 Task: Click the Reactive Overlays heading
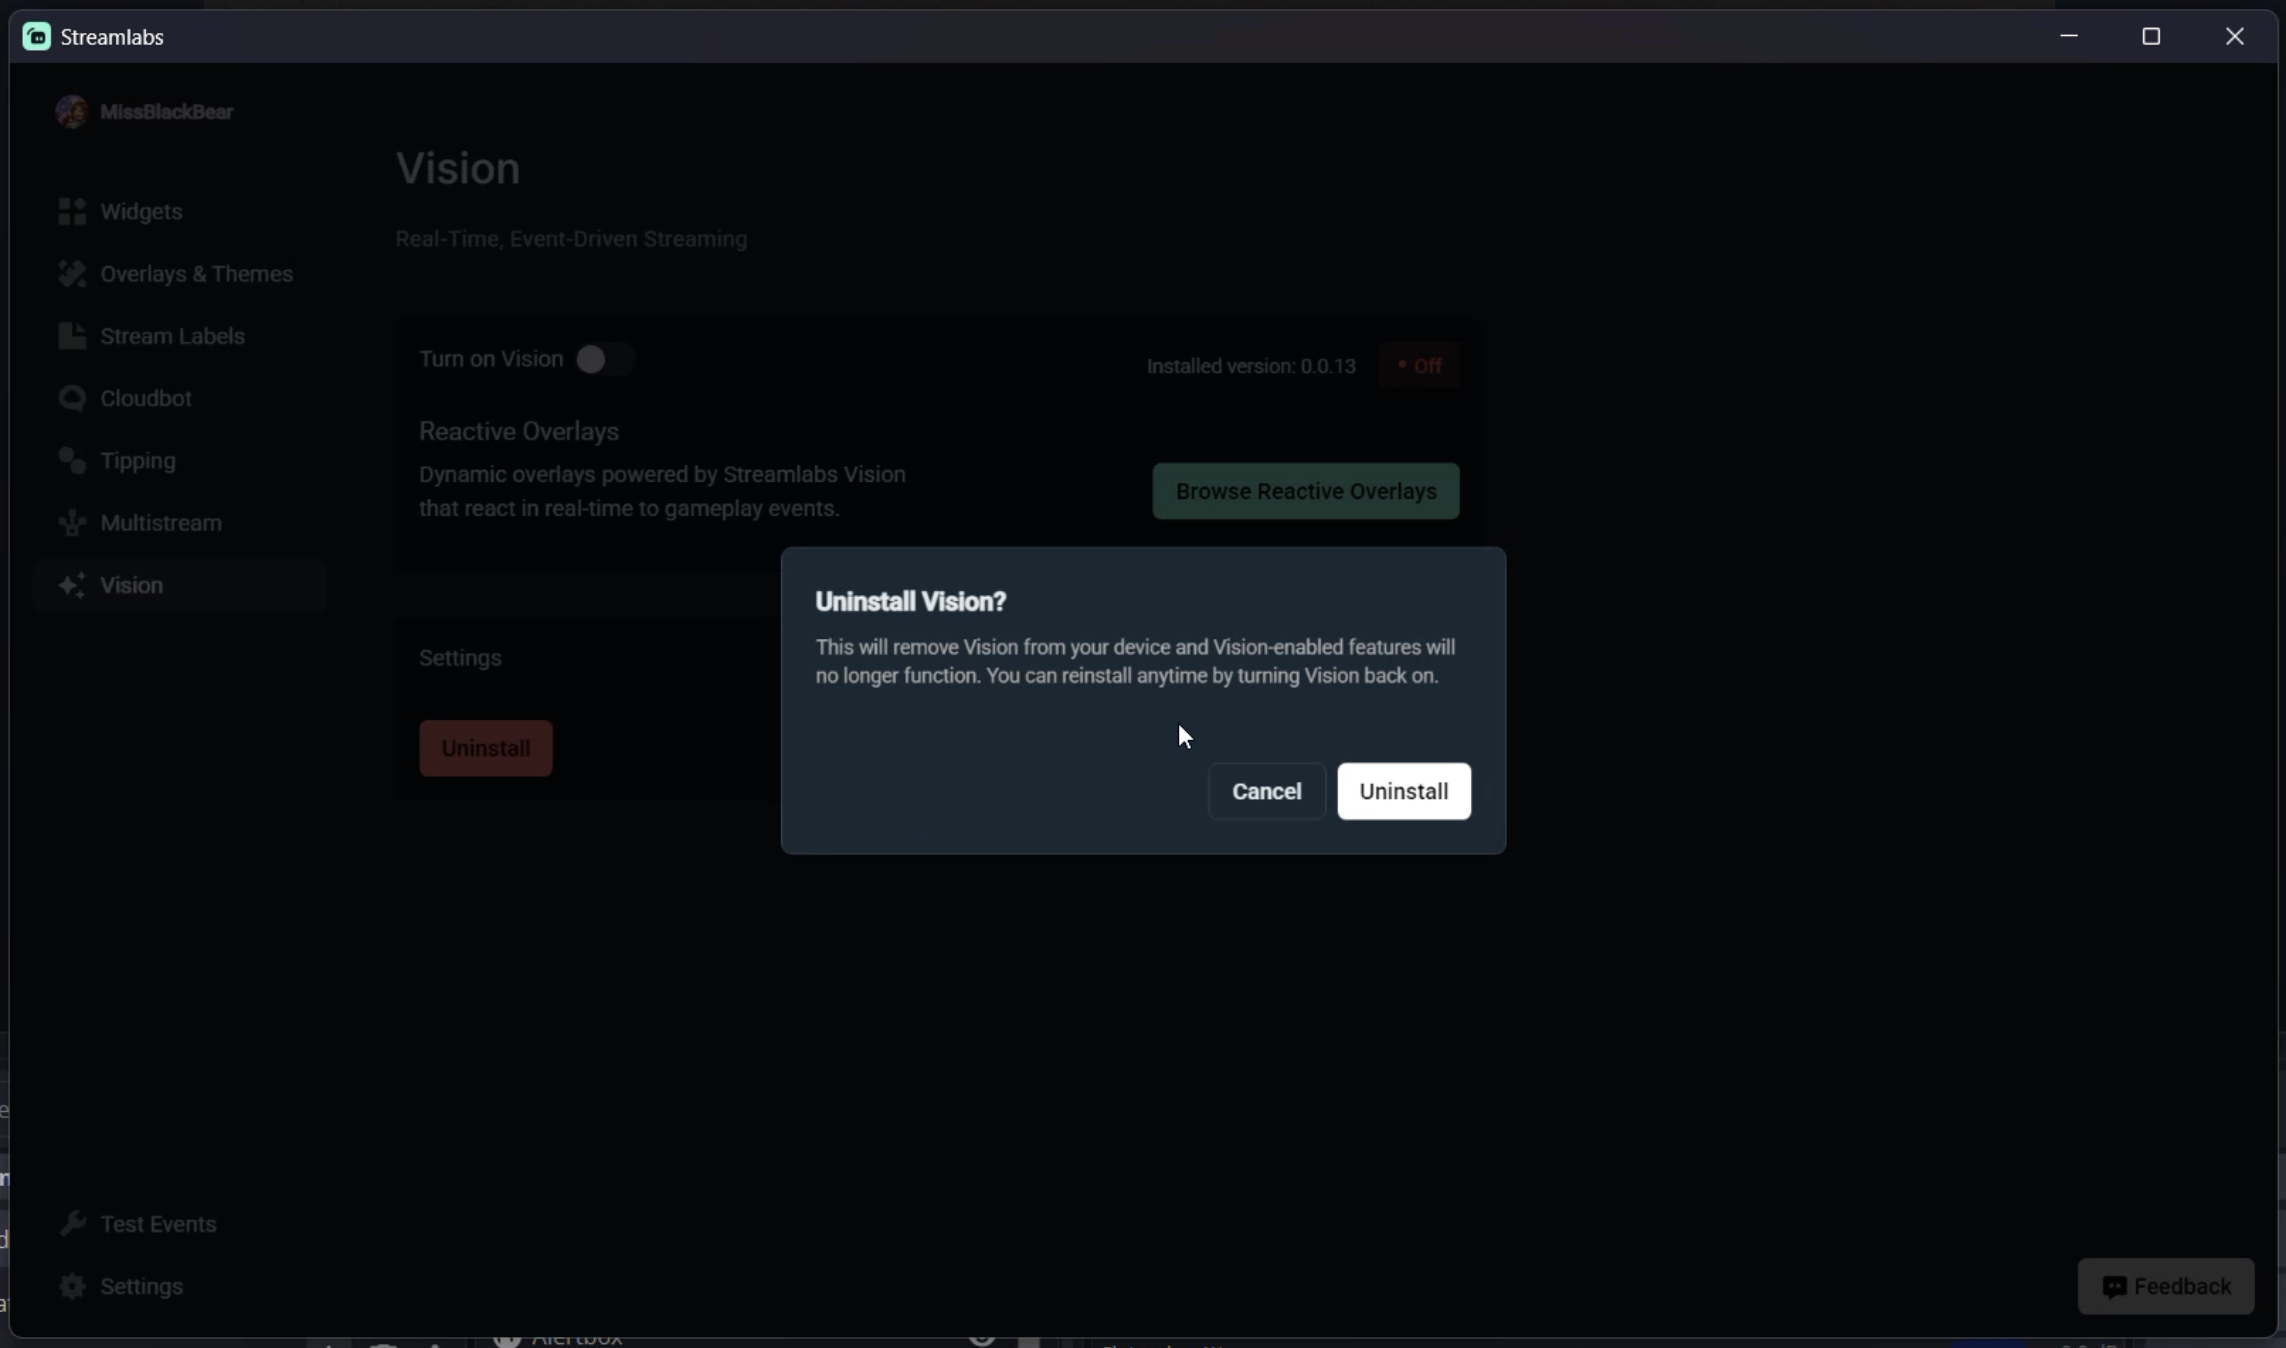pos(519,431)
